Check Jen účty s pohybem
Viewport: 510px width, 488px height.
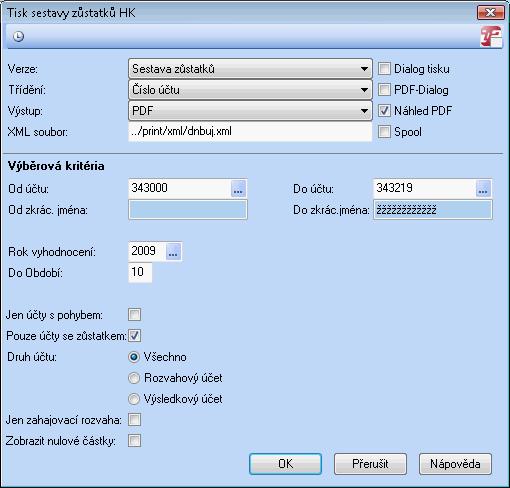(134, 314)
